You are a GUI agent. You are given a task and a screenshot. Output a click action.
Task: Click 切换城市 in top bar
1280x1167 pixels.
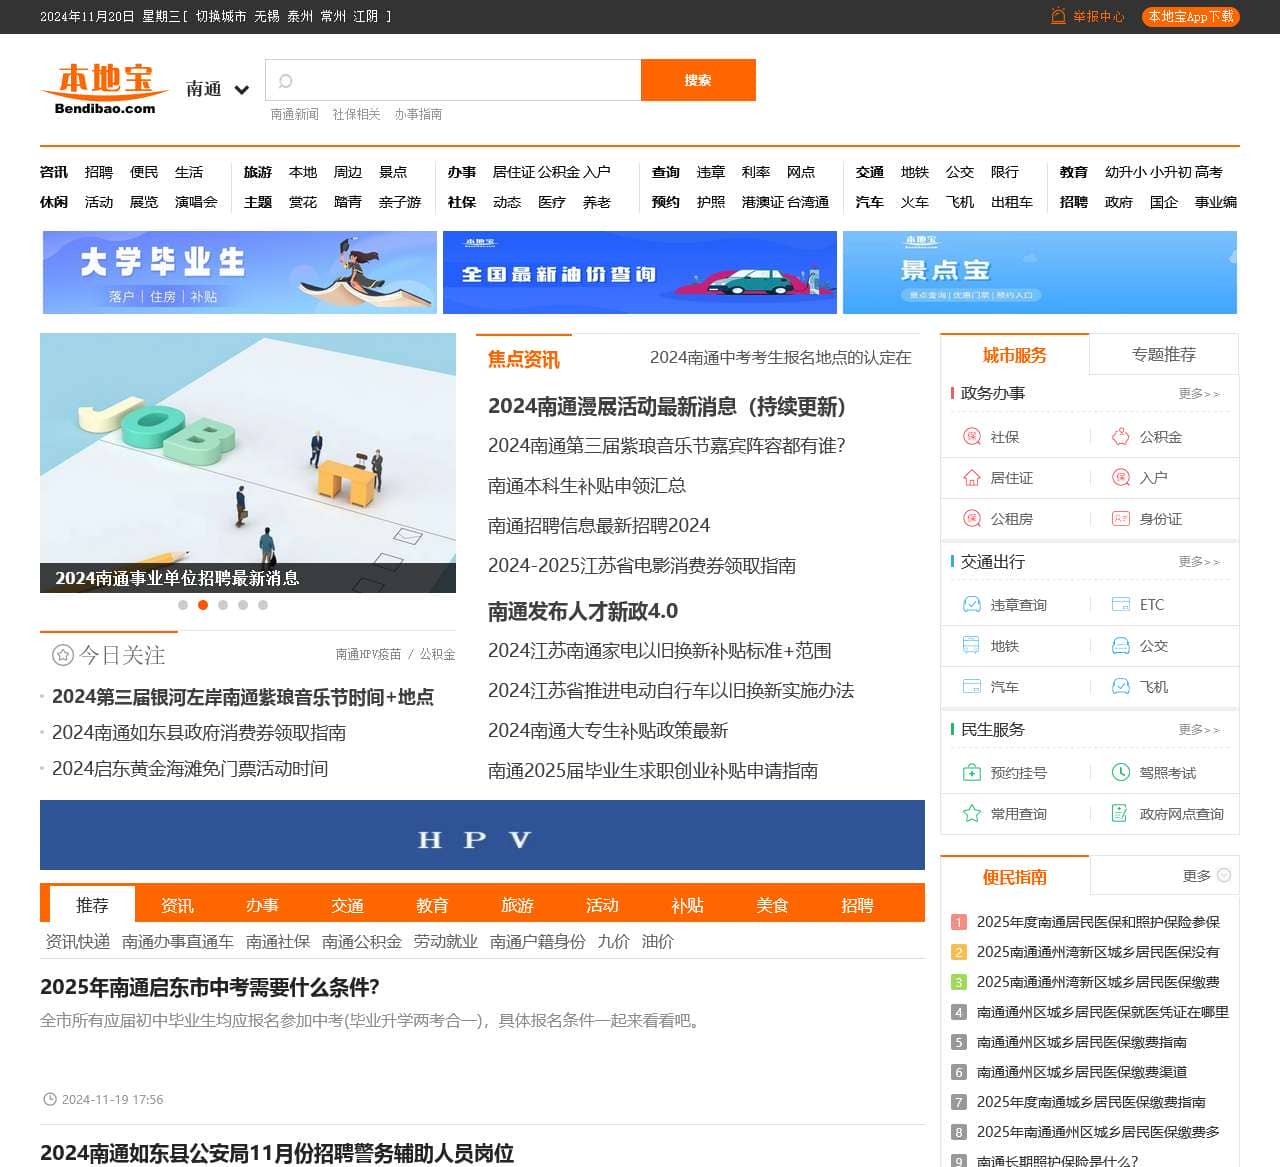pos(221,16)
